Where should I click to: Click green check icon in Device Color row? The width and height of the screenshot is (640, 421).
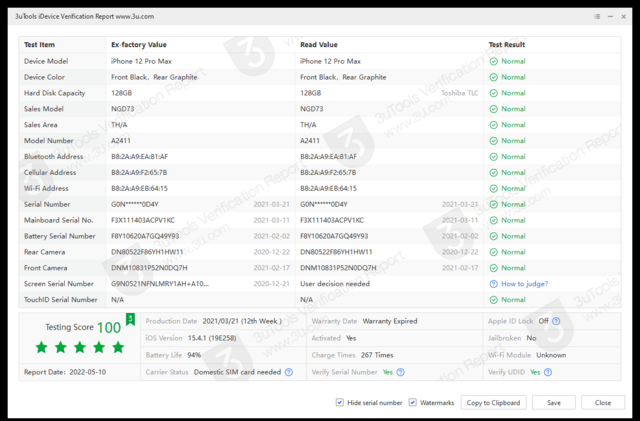coord(493,77)
